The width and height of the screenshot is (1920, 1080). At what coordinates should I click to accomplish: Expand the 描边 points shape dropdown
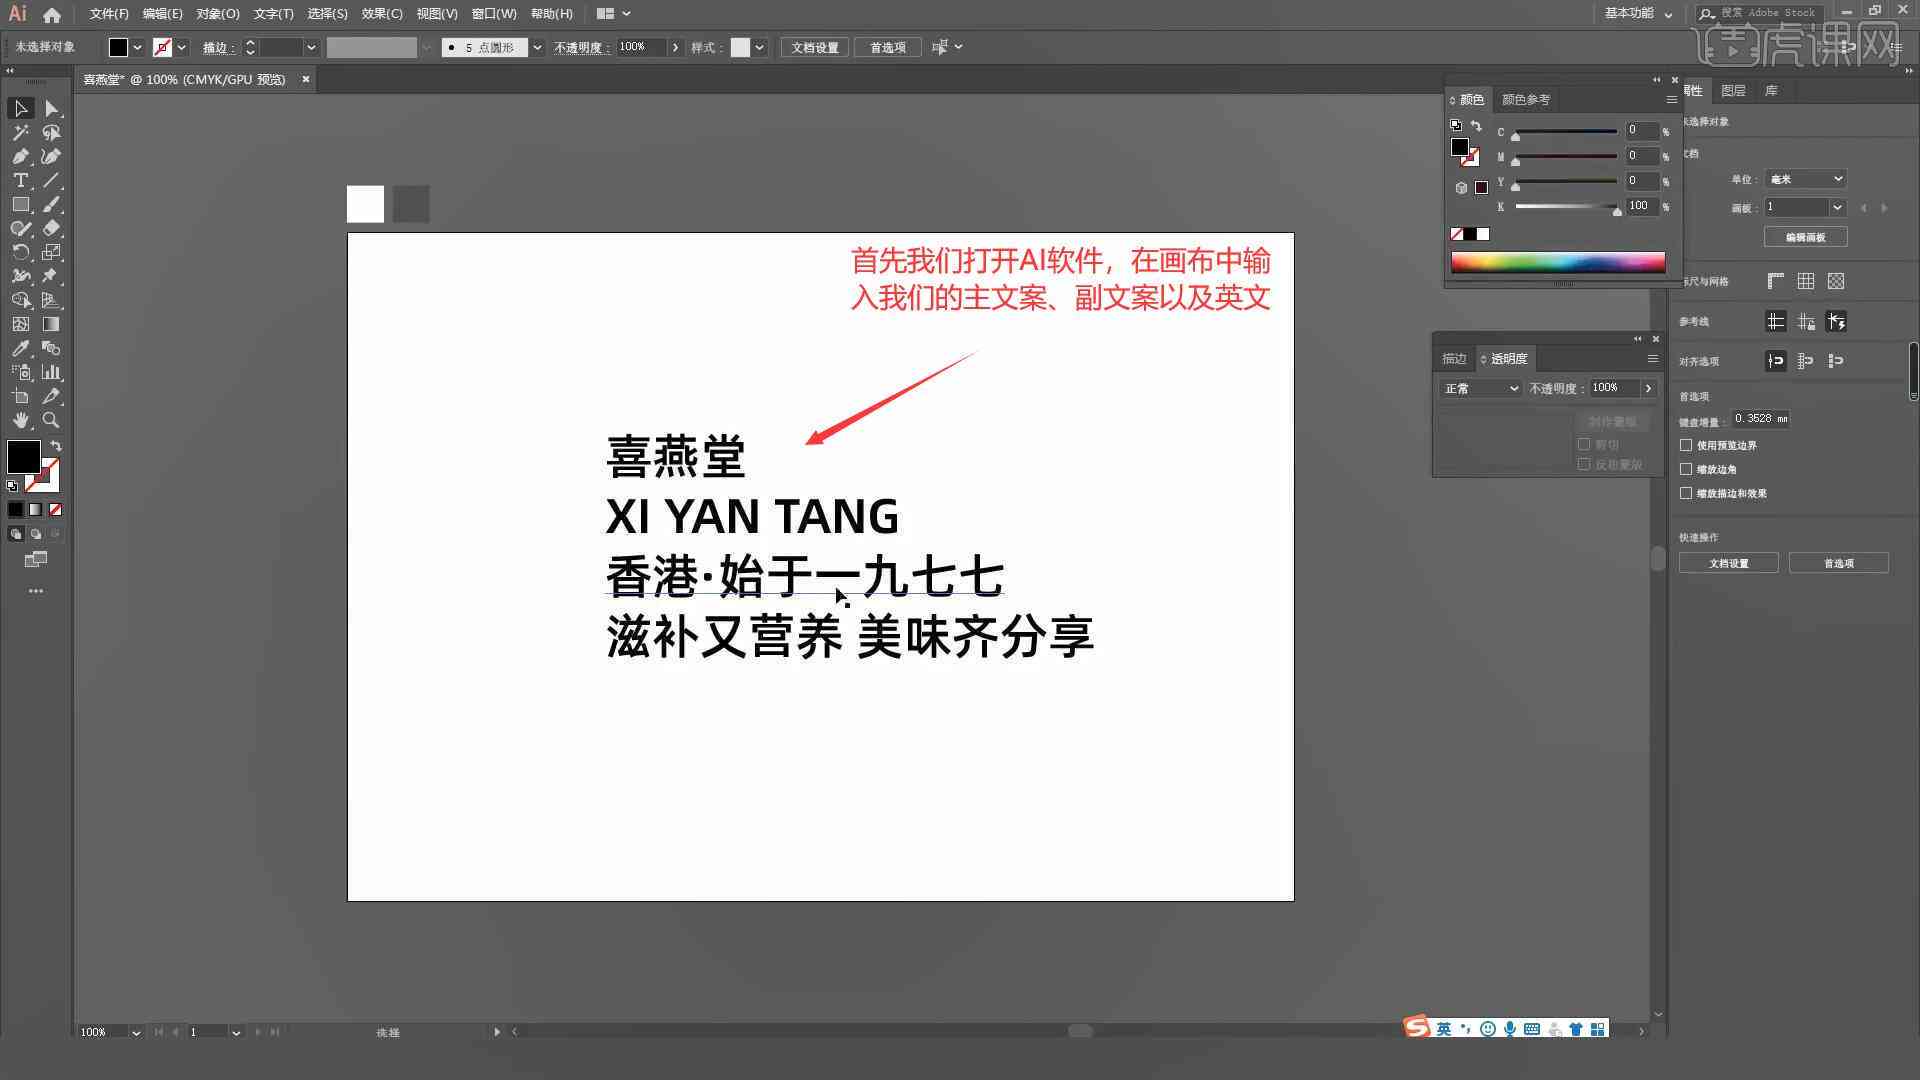pos(537,47)
